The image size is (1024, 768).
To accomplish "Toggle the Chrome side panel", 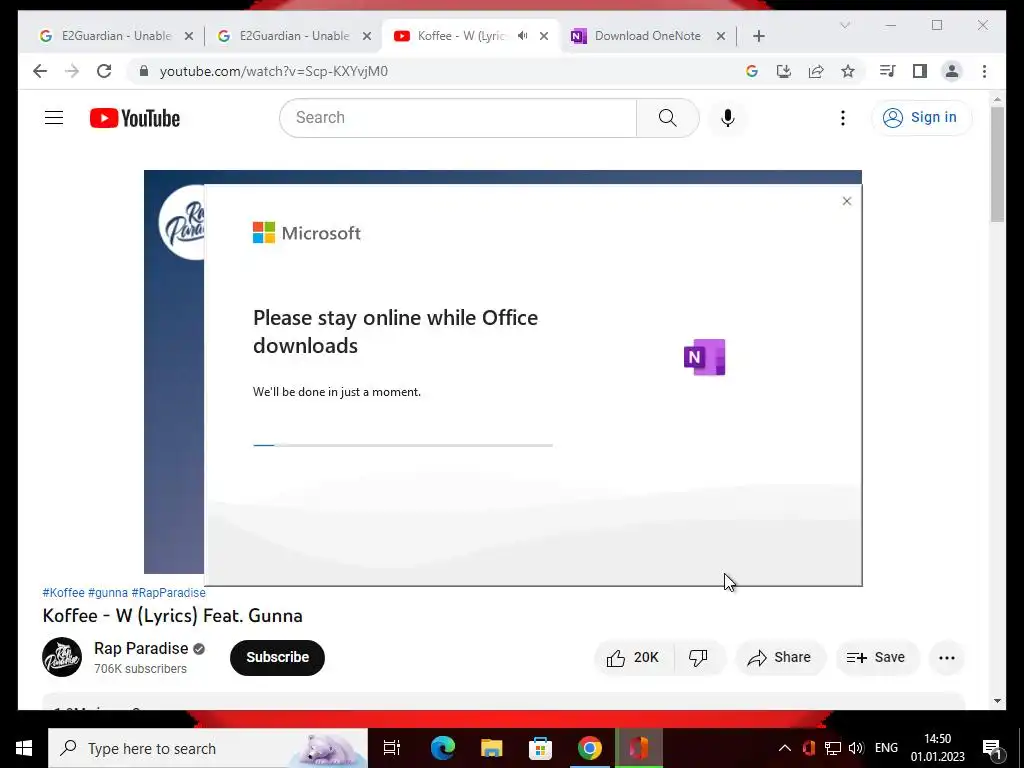I will click(920, 71).
